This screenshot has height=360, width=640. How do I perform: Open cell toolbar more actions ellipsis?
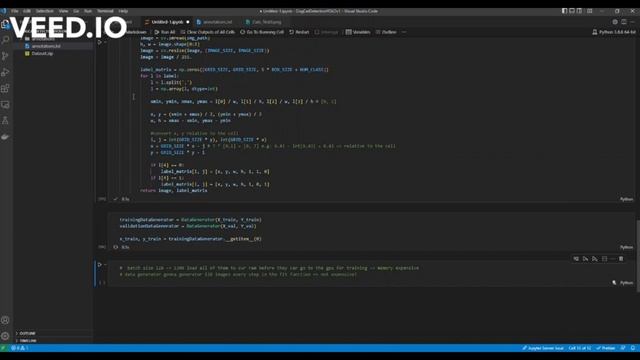(x=613, y=259)
